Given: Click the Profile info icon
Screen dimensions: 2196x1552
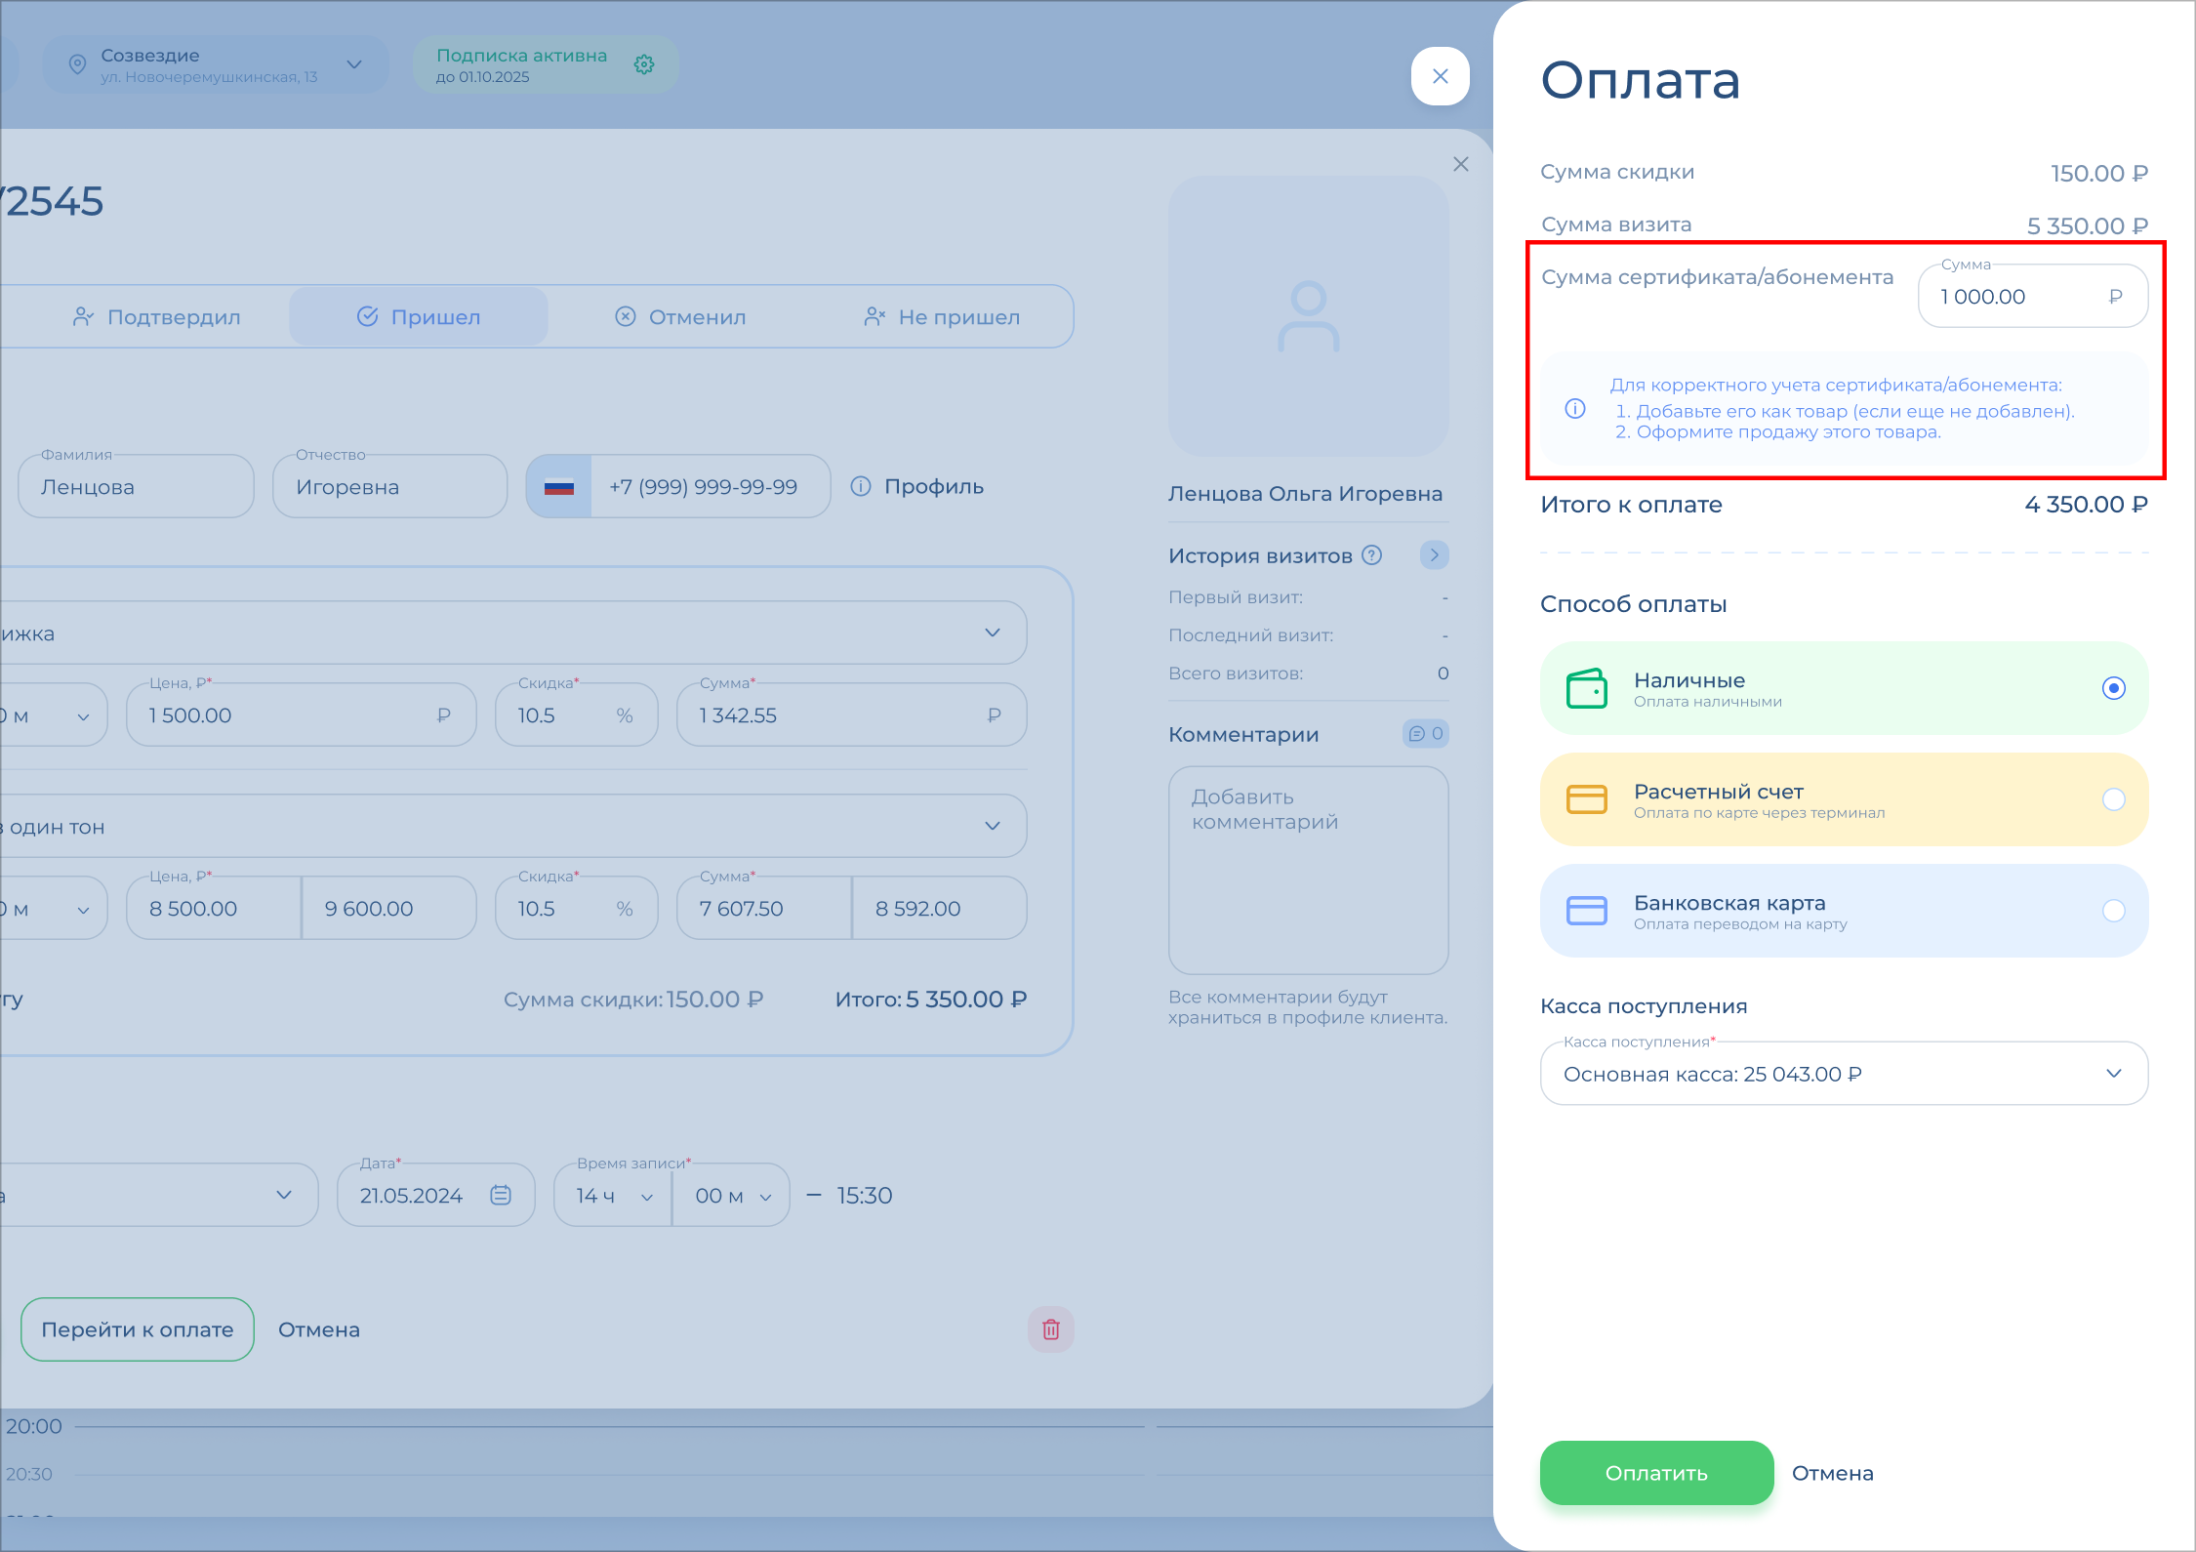Looking at the screenshot, I should pos(860,486).
